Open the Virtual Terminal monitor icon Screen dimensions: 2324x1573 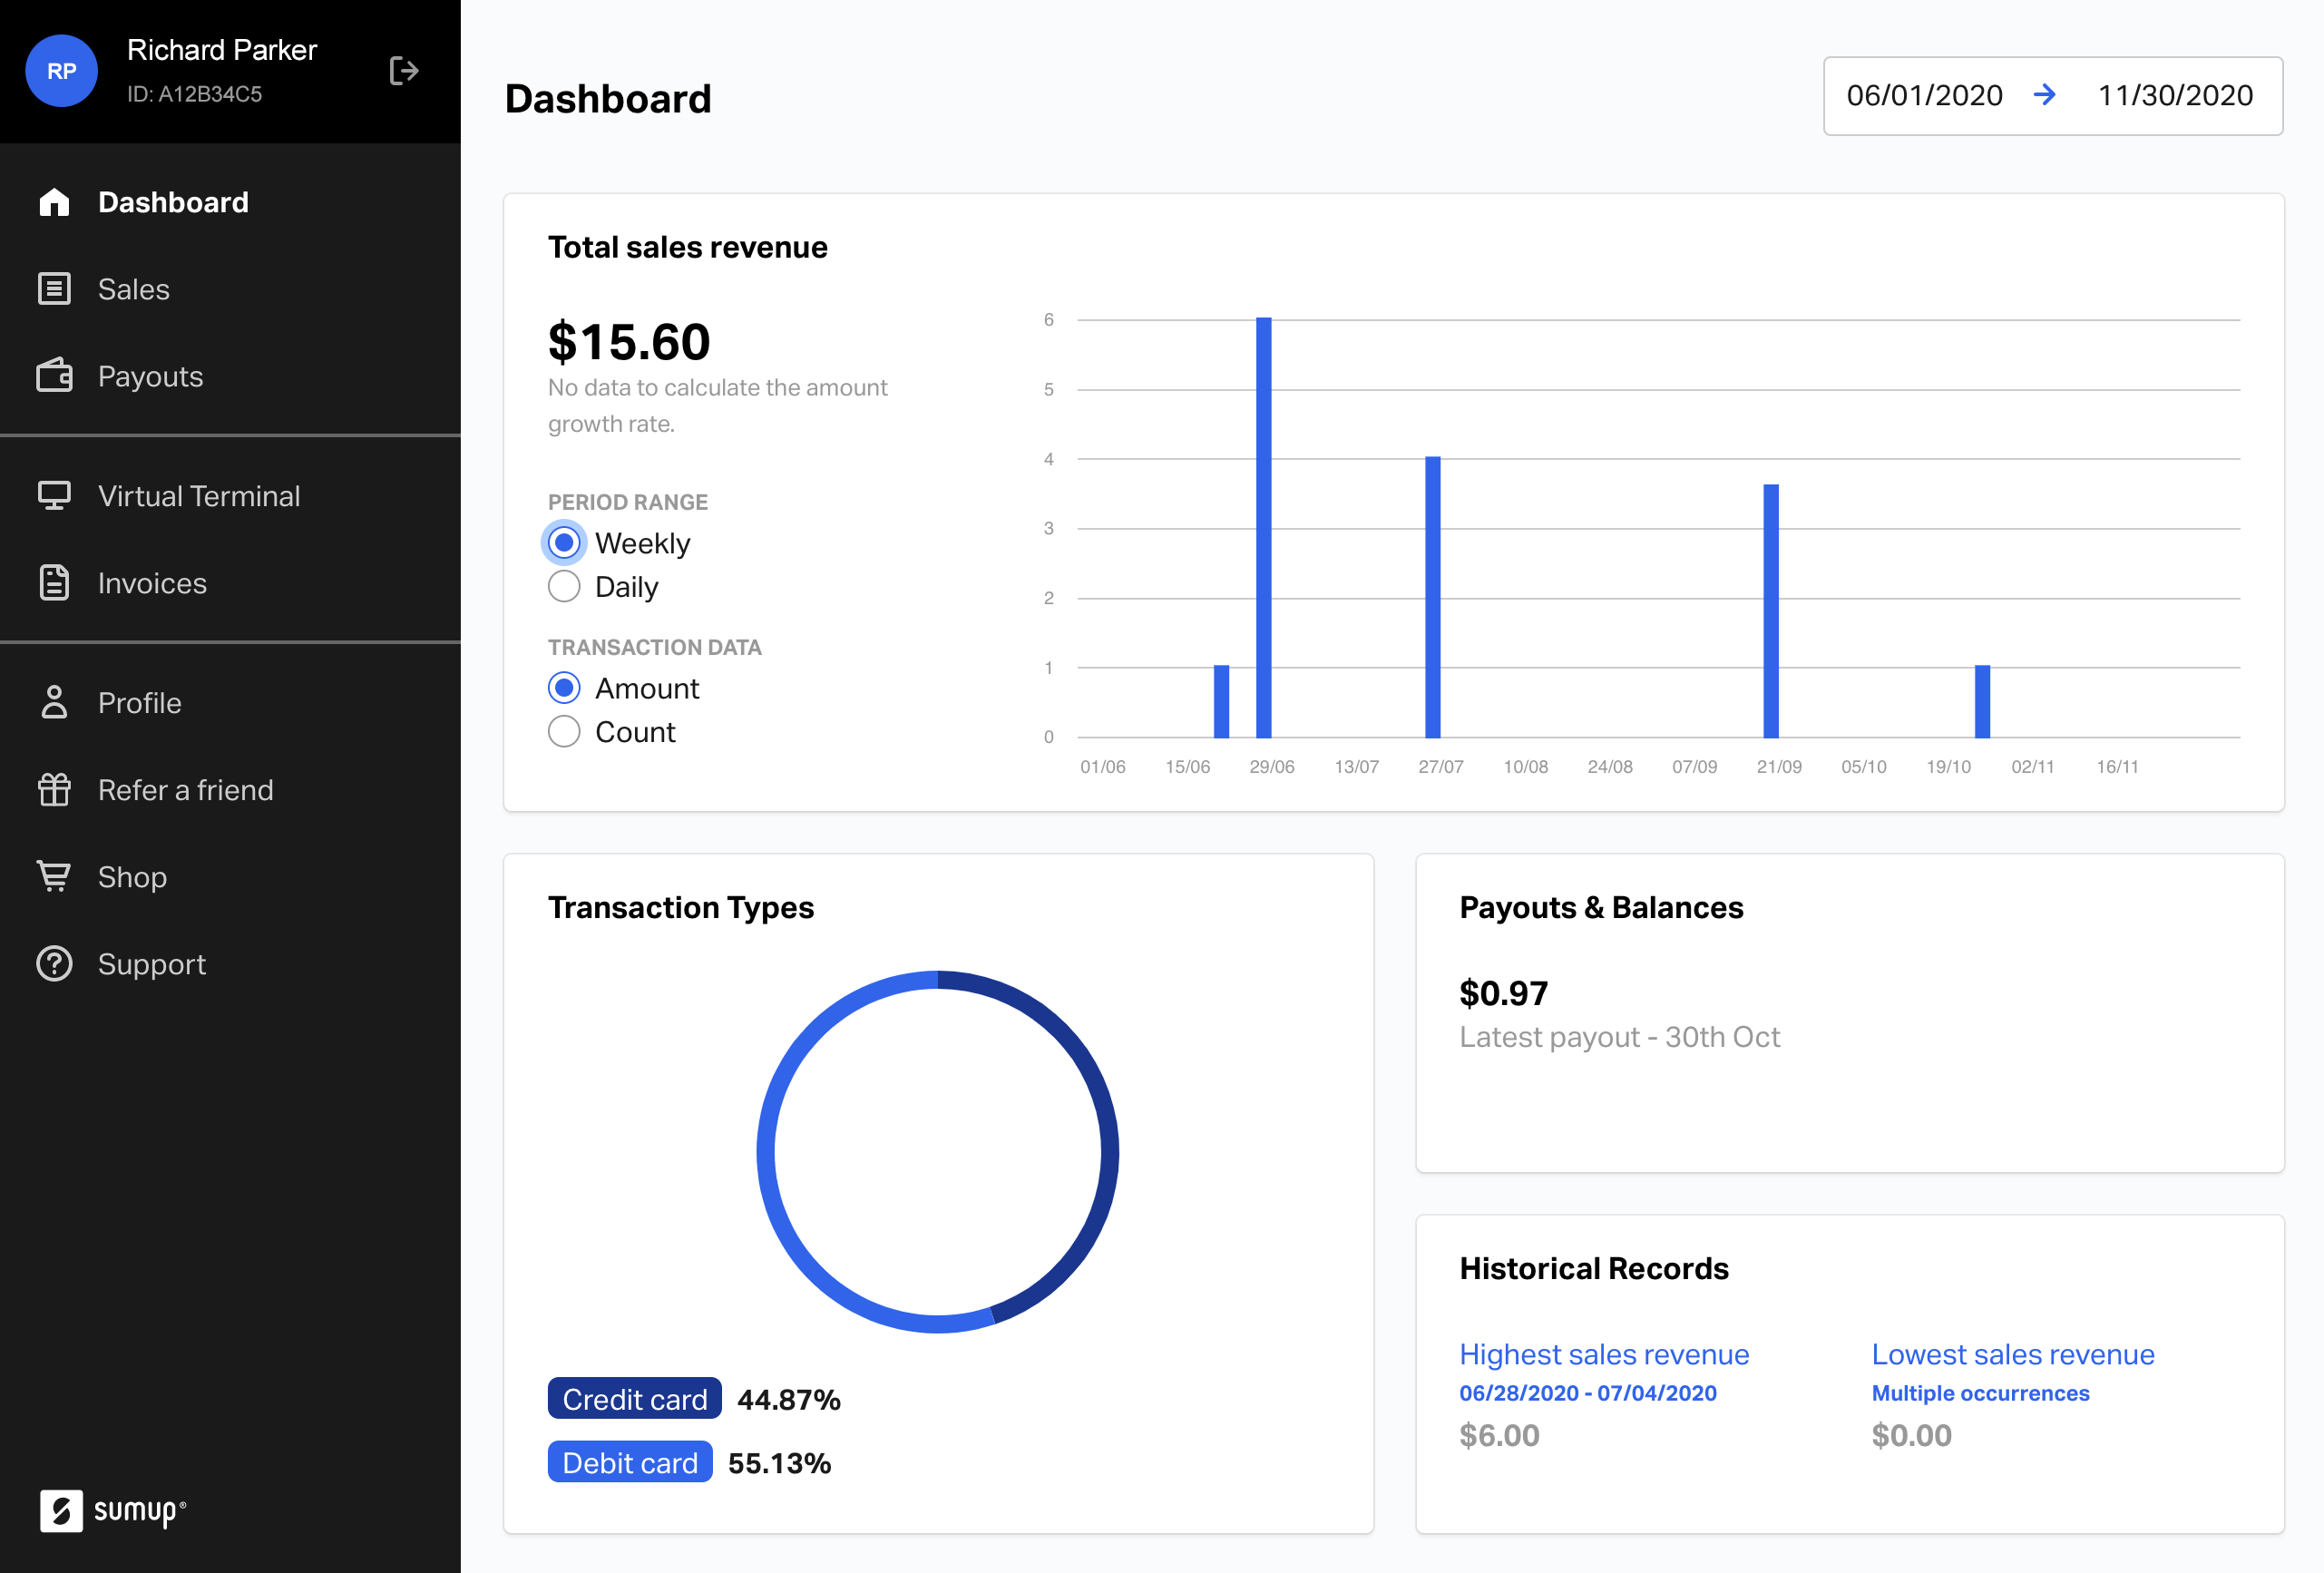coord(54,495)
